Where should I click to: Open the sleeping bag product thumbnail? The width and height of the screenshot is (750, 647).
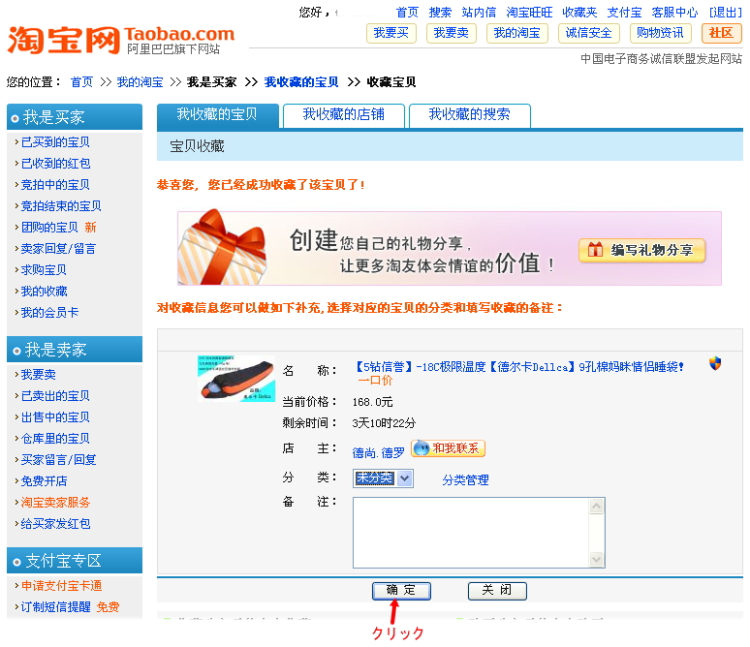click(236, 378)
